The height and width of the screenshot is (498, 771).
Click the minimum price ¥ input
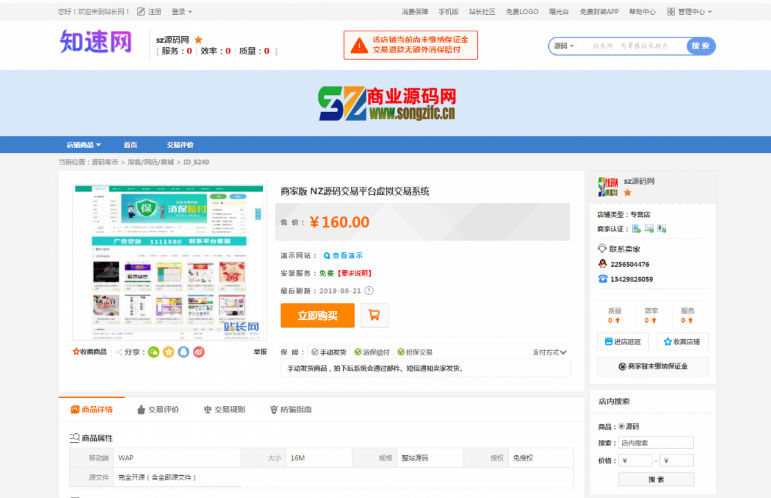coord(635,461)
